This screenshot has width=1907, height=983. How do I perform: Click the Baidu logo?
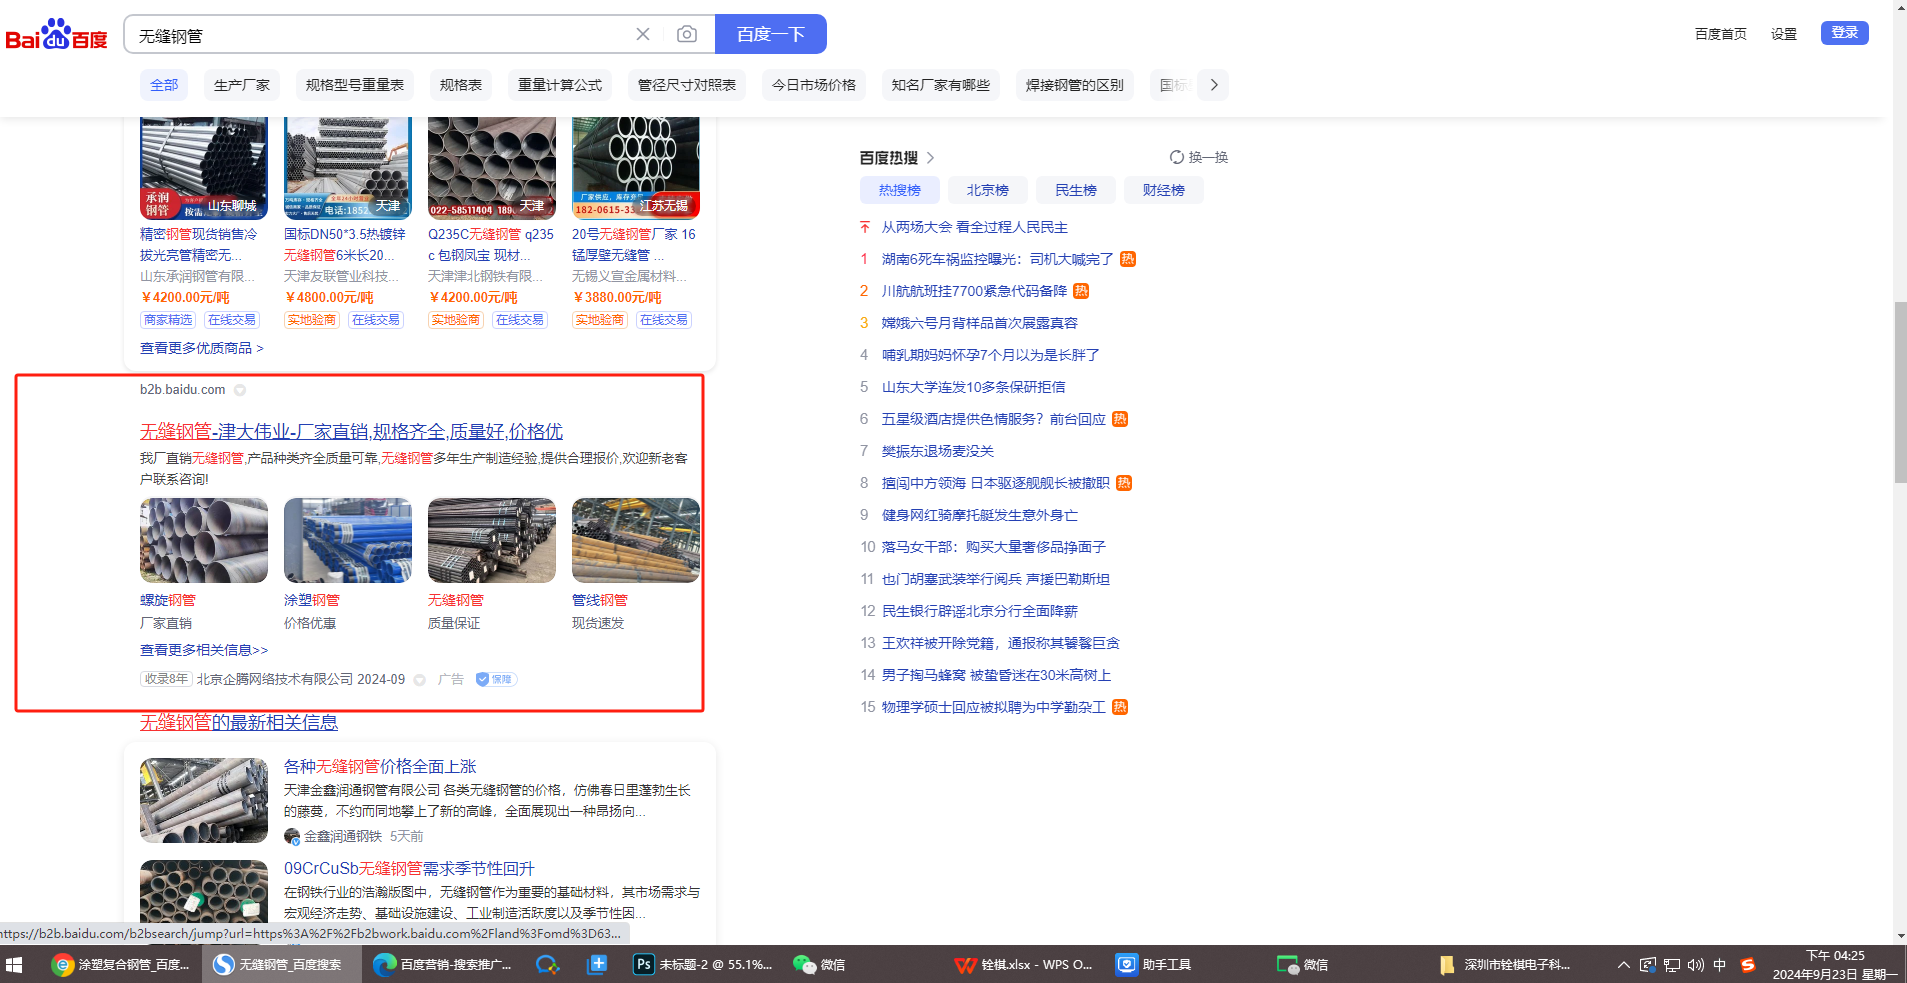[x=56, y=35]
